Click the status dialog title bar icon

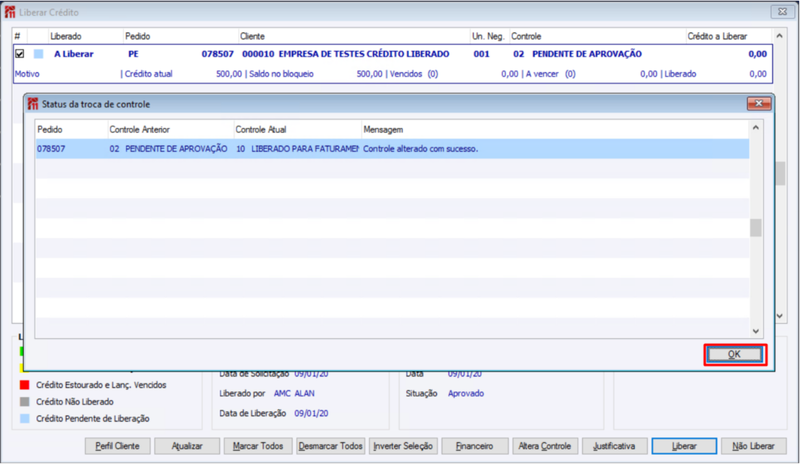coord(33,104)
